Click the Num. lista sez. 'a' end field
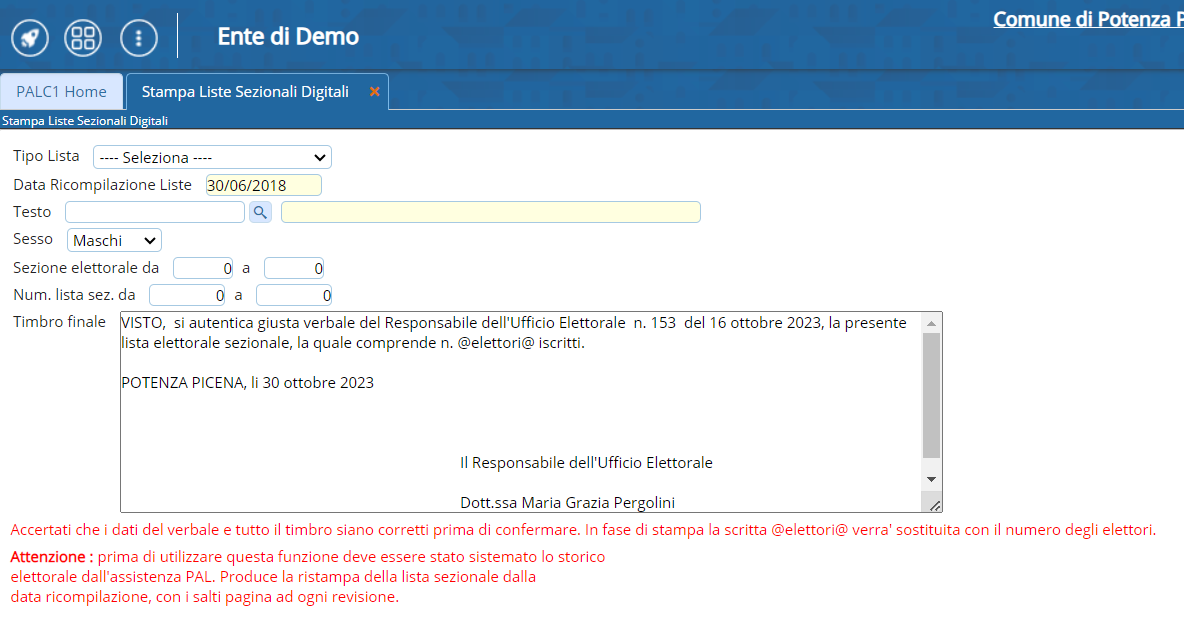Screen dimensions: 1184x619 [x=294, y=295]
